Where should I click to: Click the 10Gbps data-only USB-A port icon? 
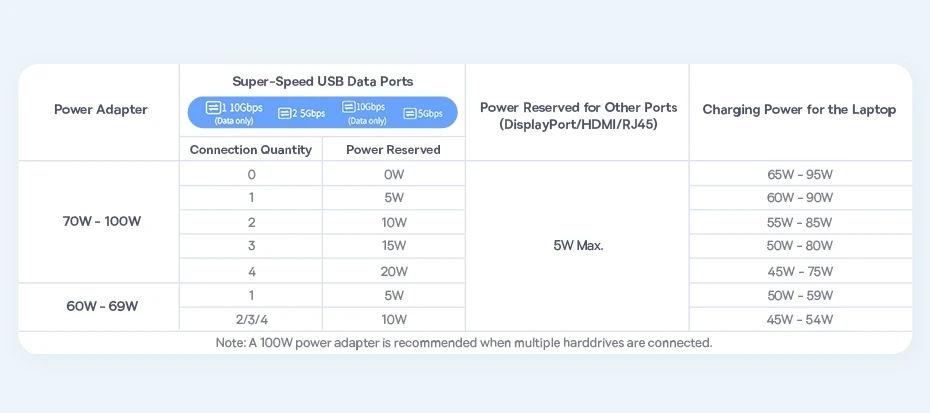(x=349, y=107)
